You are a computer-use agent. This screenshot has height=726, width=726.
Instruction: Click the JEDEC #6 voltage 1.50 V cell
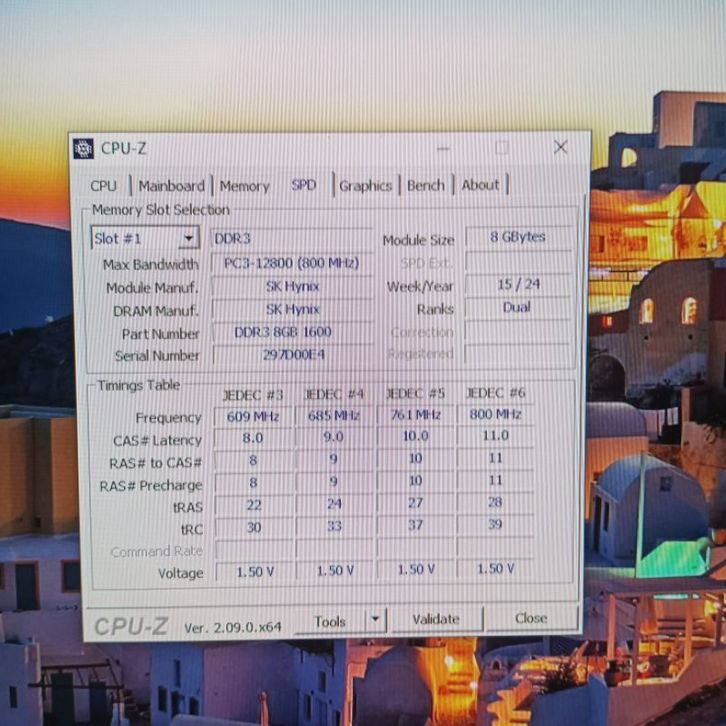(495, 568)
